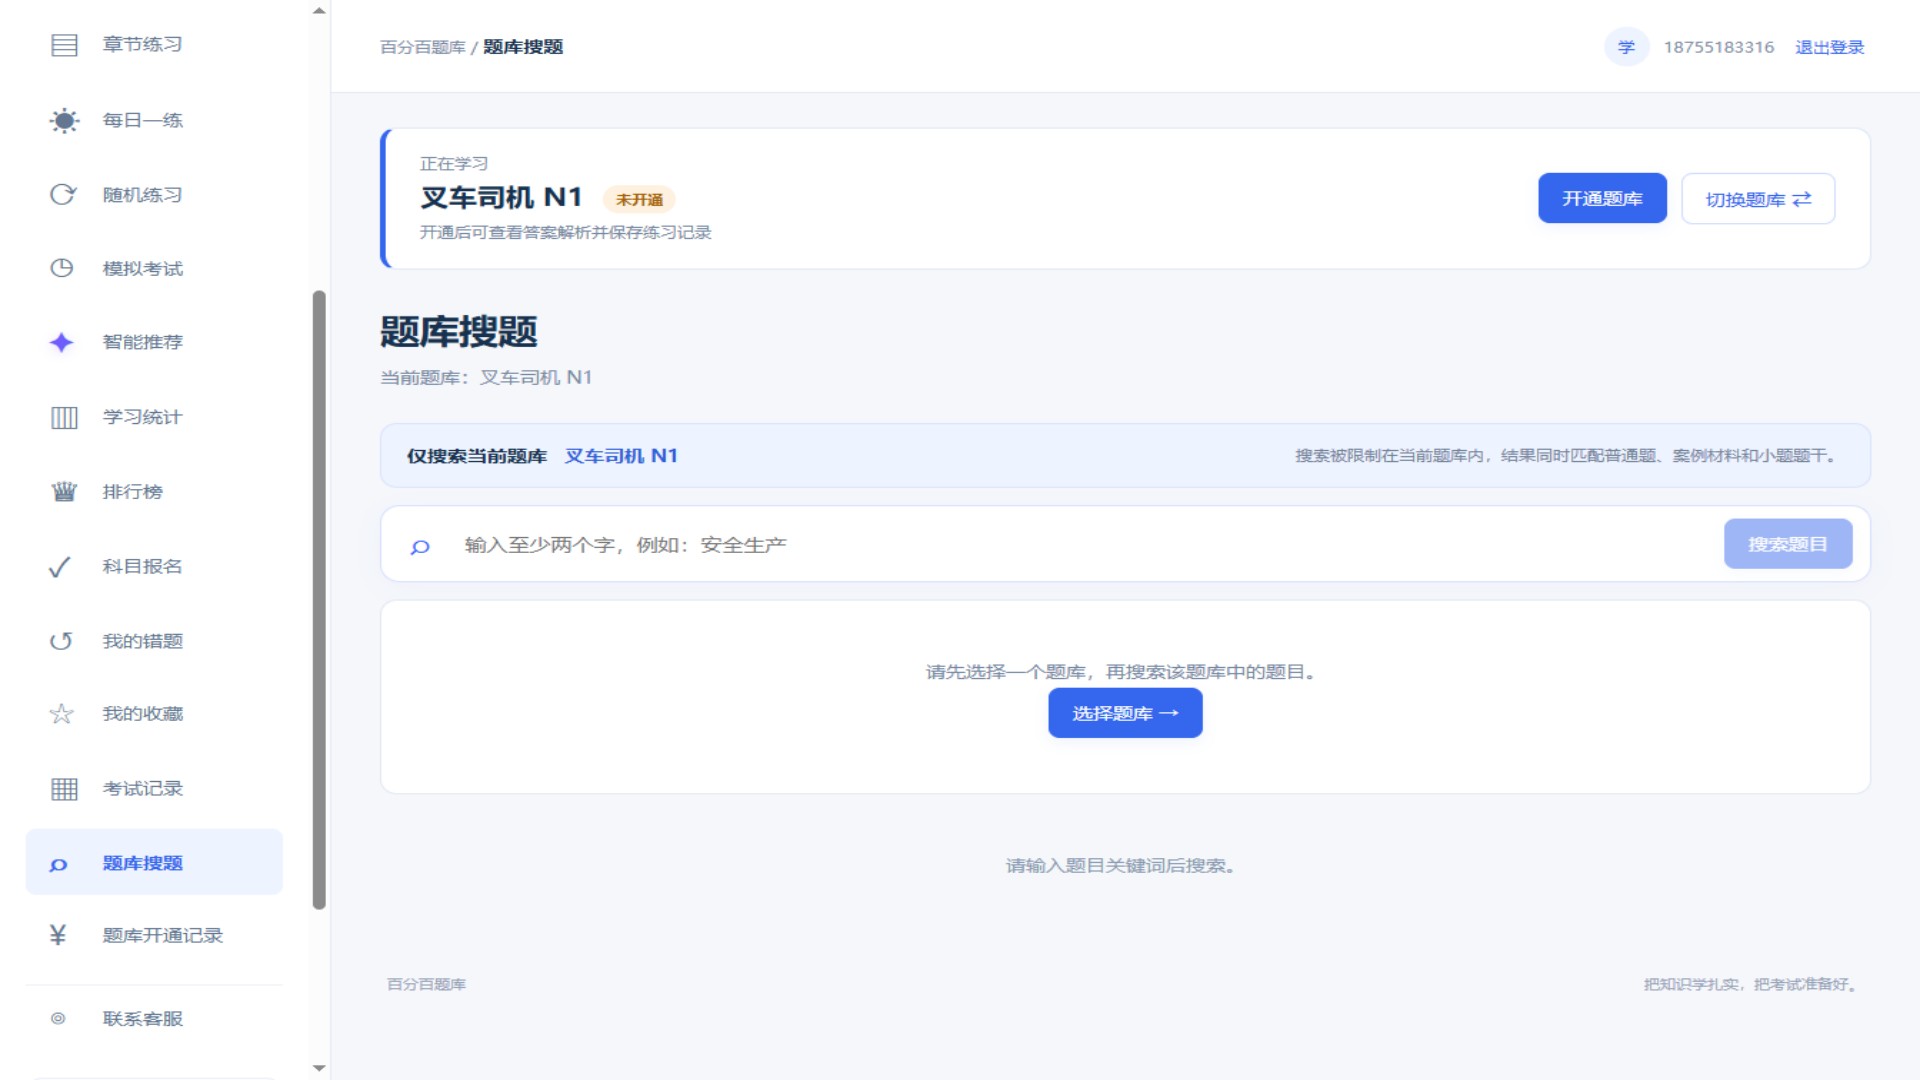
Task: Click the 切换题库 button
Action: click(x=1758, y=198)
